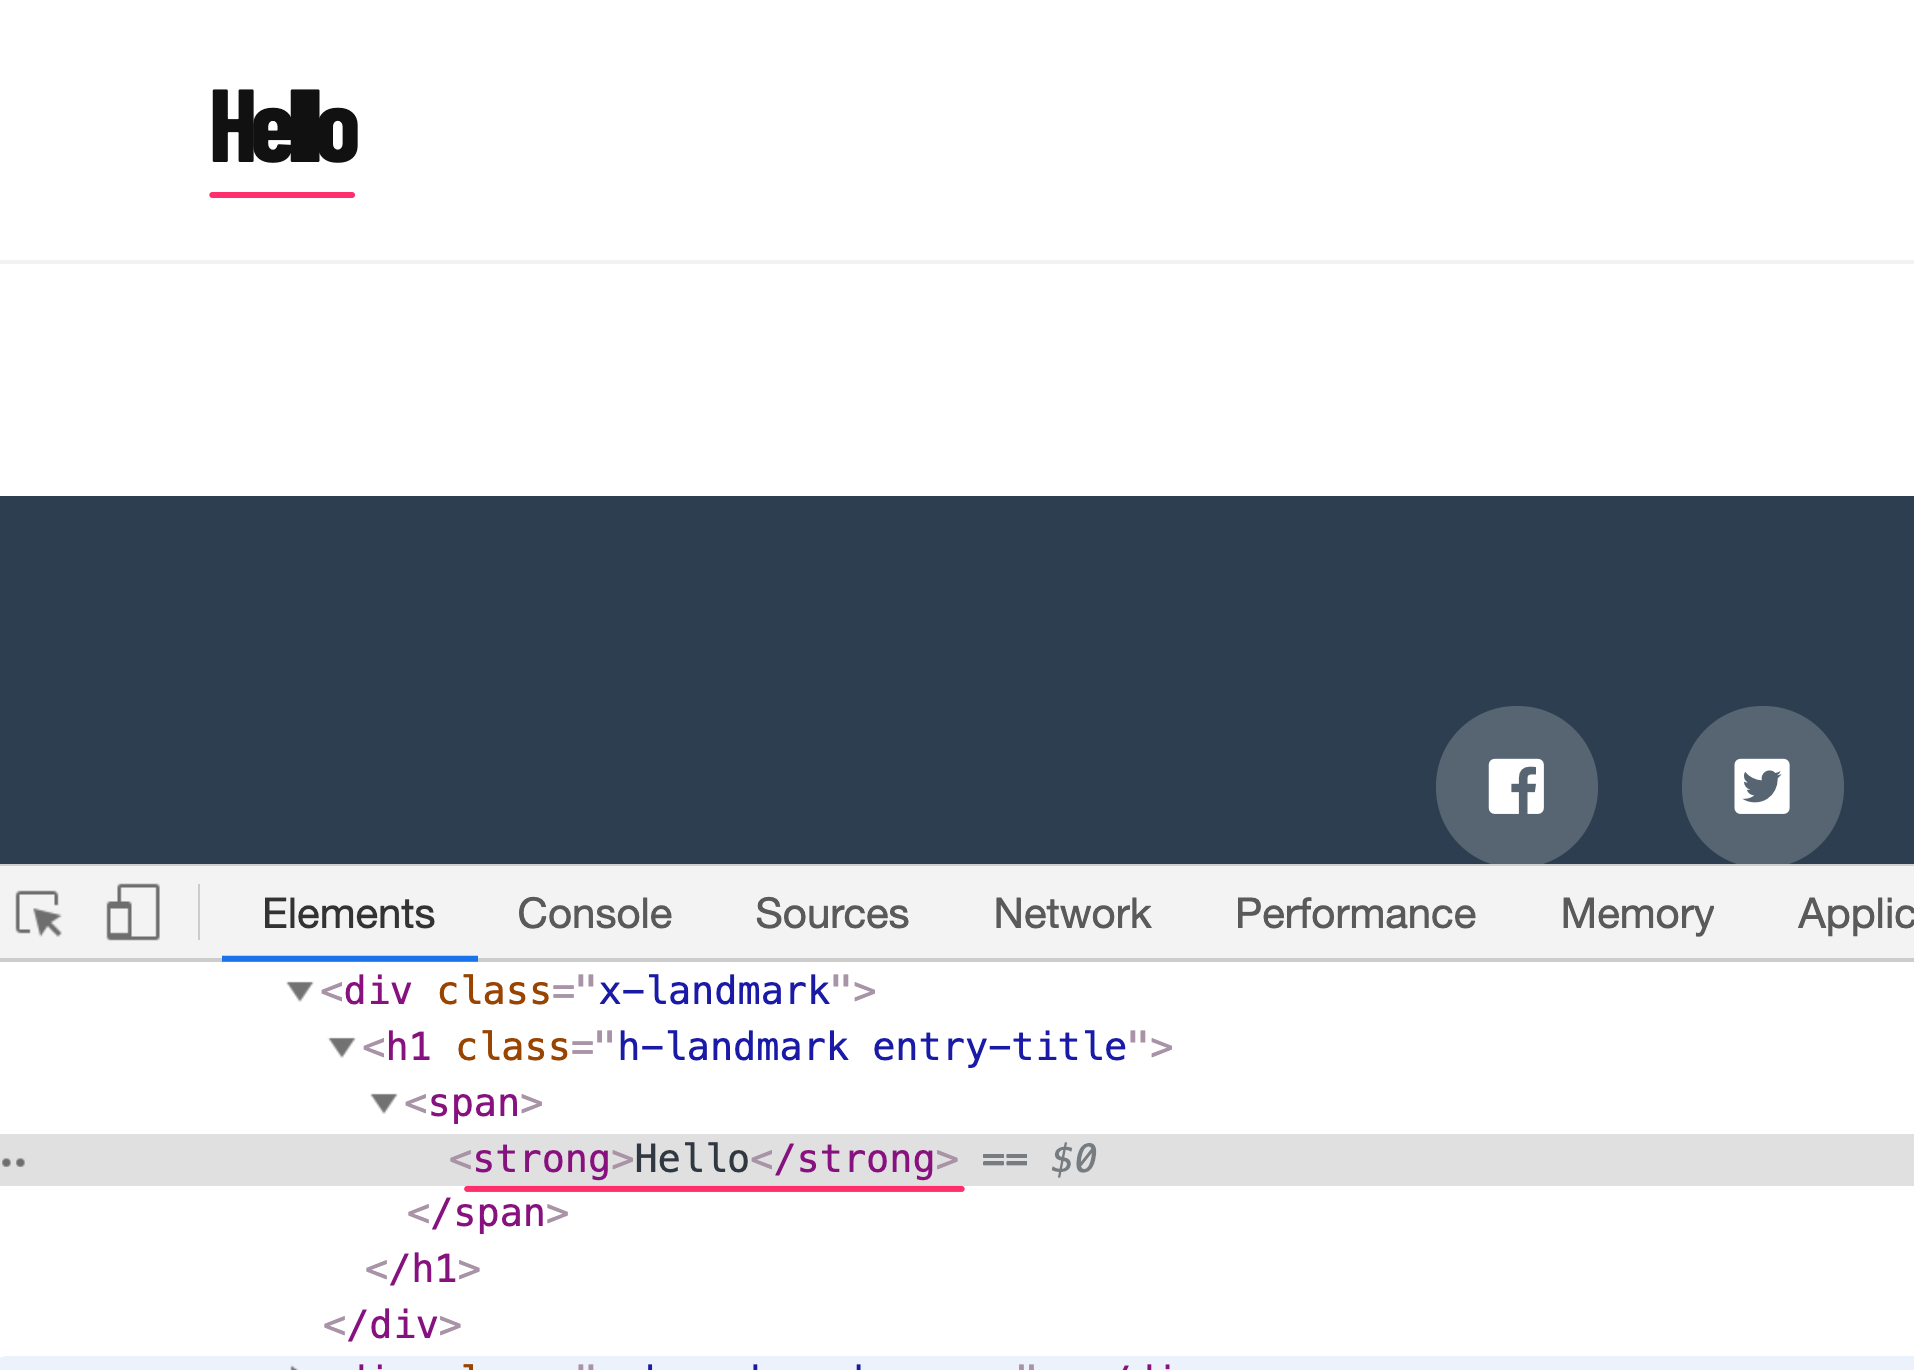Collapse the span node triangle
This screenshot has height=1370, width=1914.
coord(384,1103)
